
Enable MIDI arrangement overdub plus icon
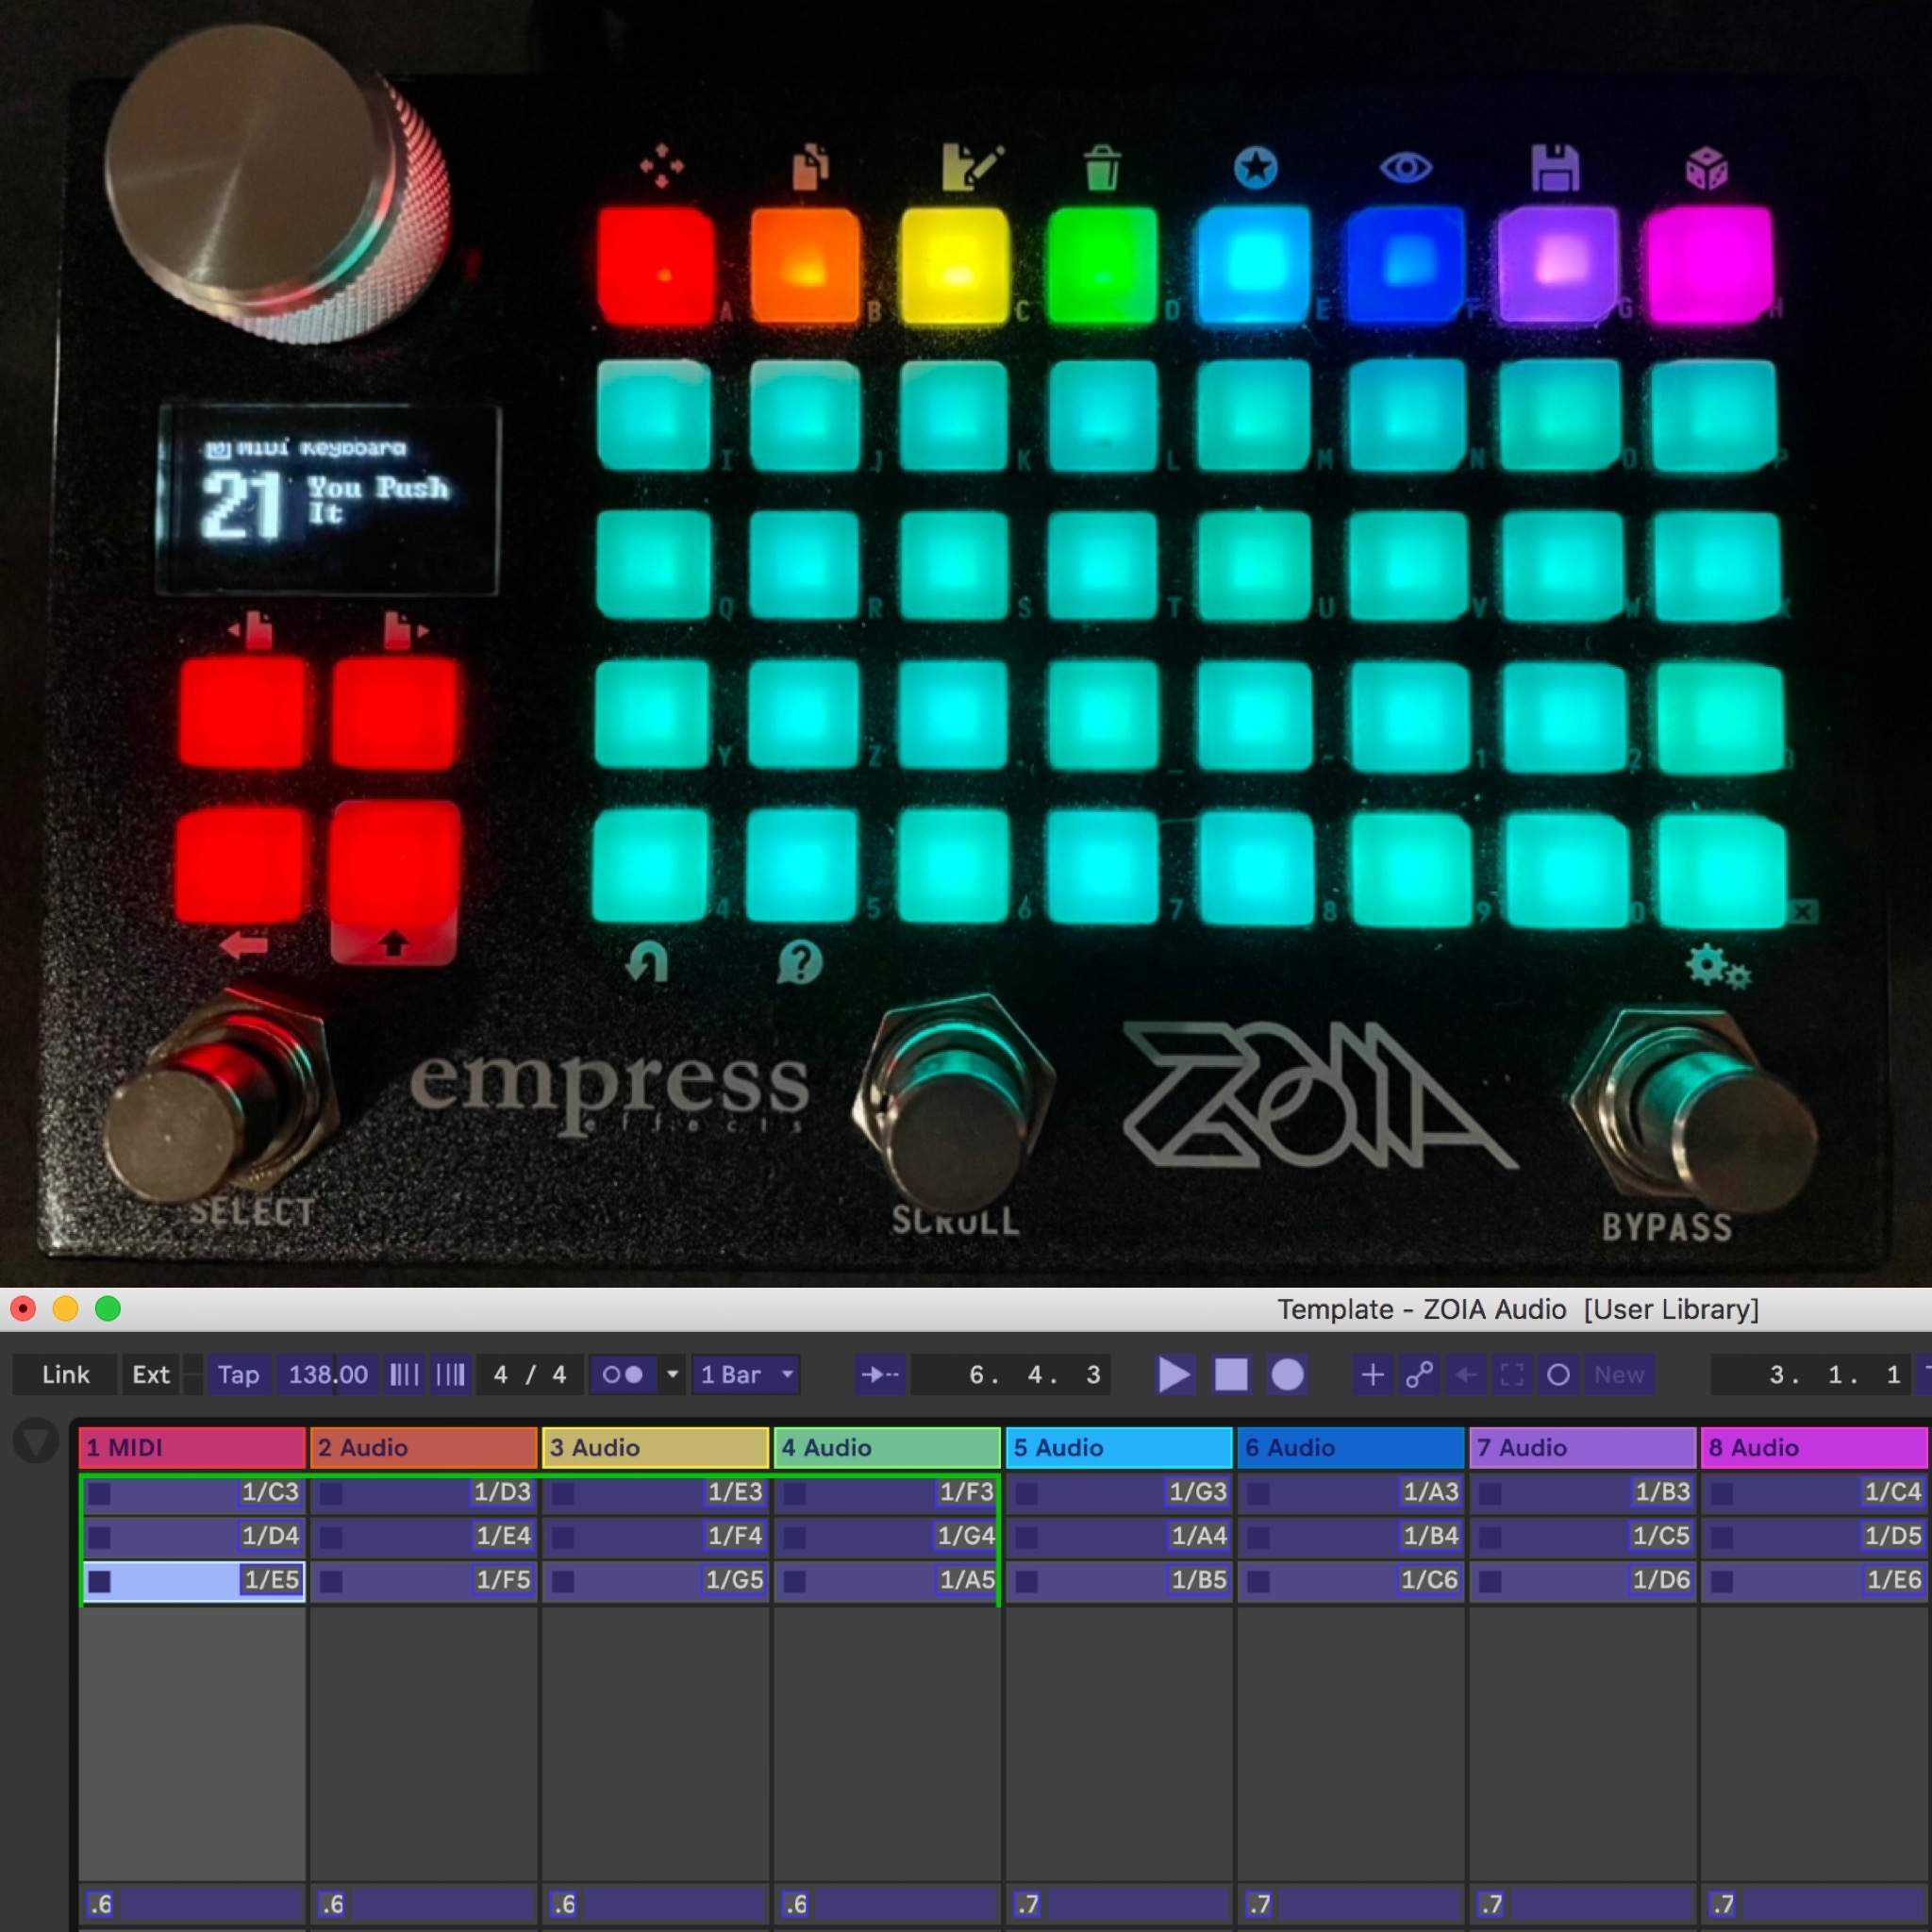click(x=1372, y=1374)
